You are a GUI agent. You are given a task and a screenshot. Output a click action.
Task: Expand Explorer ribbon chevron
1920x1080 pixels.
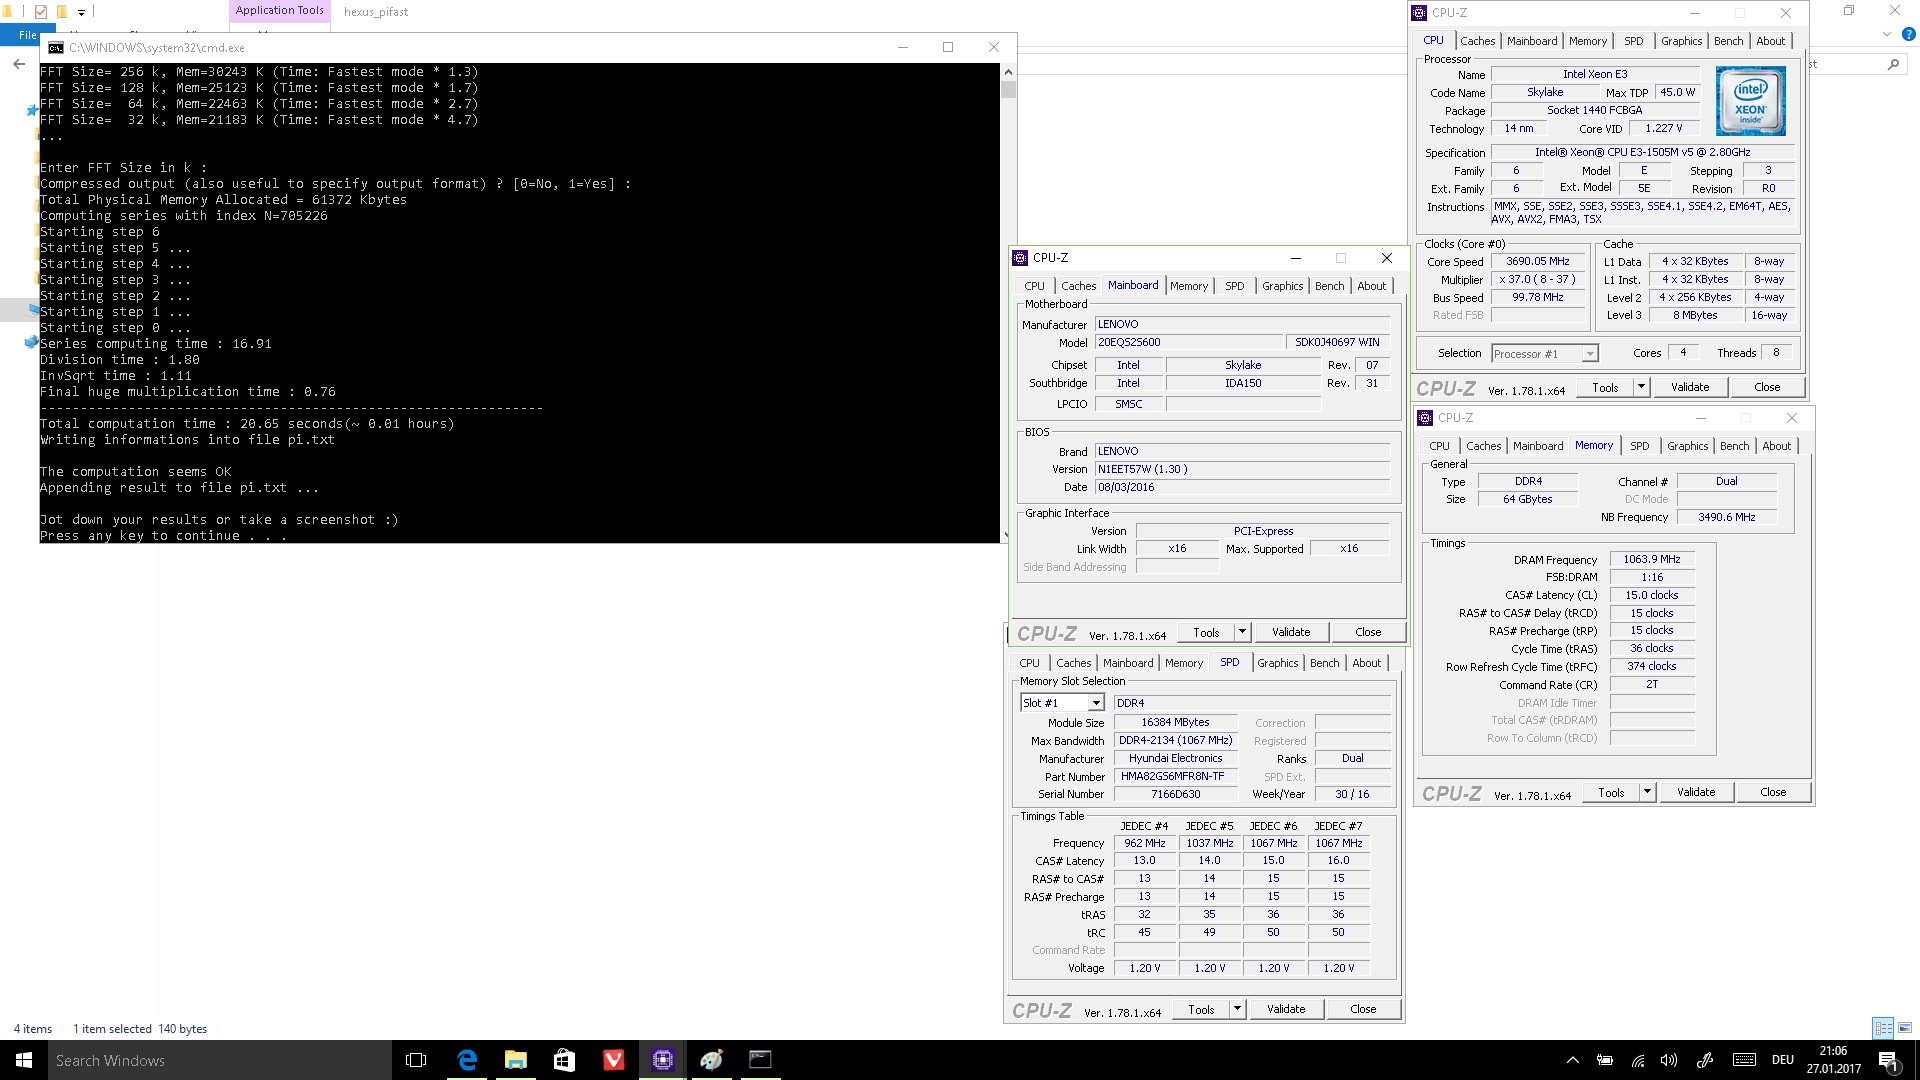point(1887,34)
